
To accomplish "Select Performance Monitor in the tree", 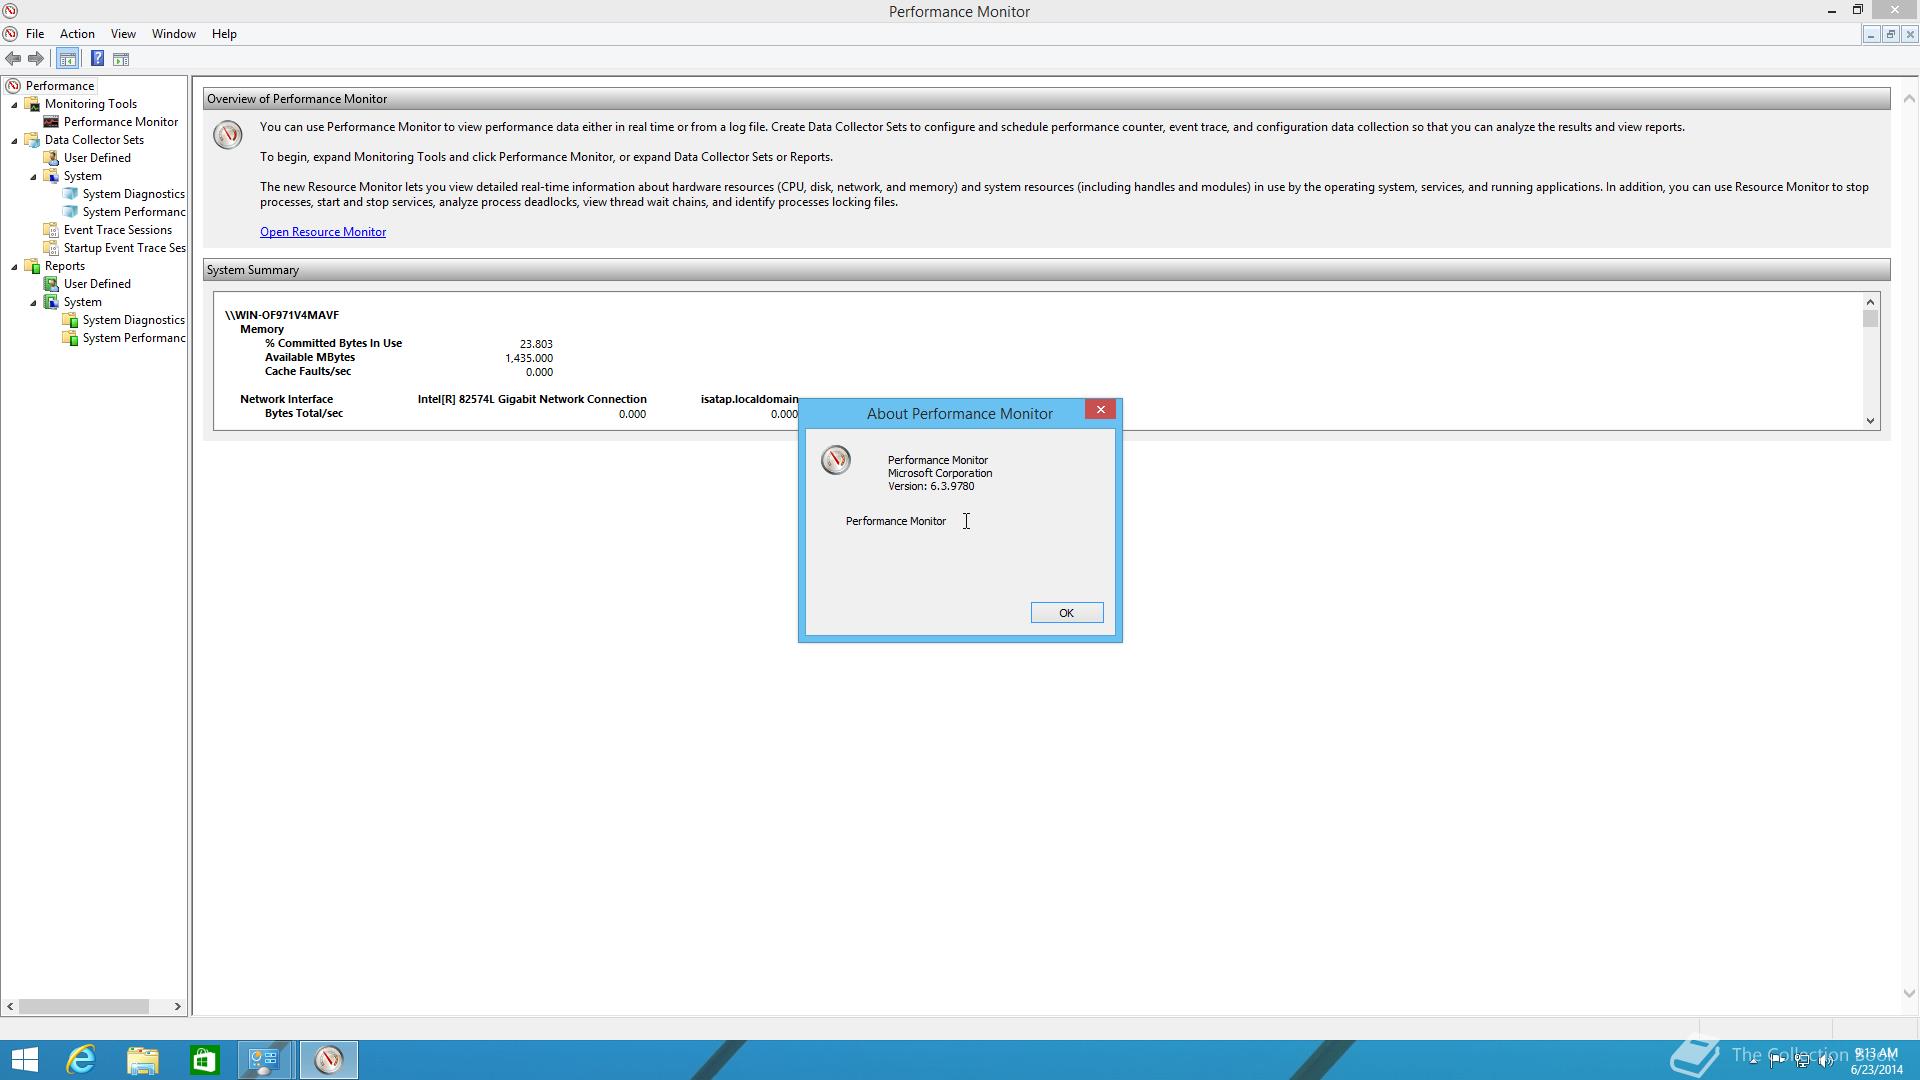I will [121, 122].
